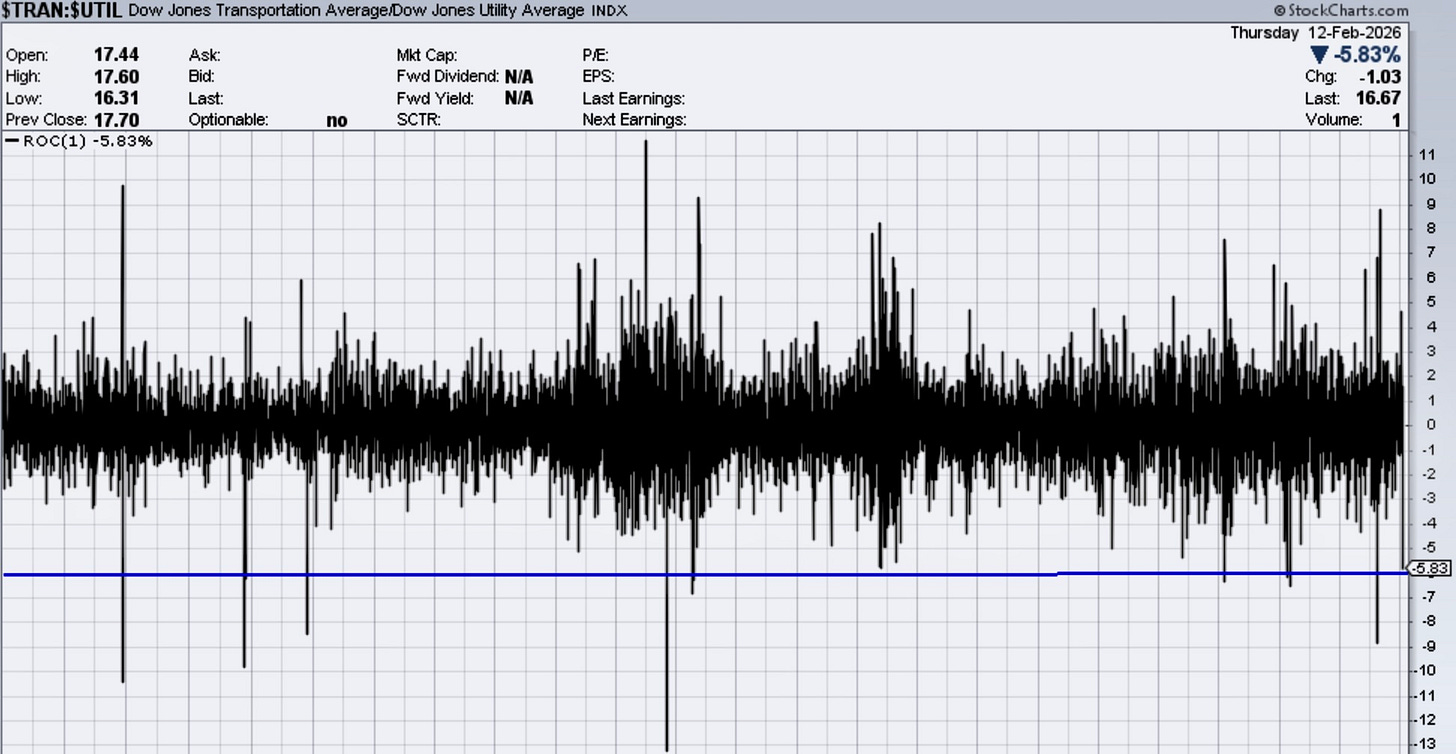Click the Bid label
This screenshot has height=754, width=1456.
(x=203, y=77)
